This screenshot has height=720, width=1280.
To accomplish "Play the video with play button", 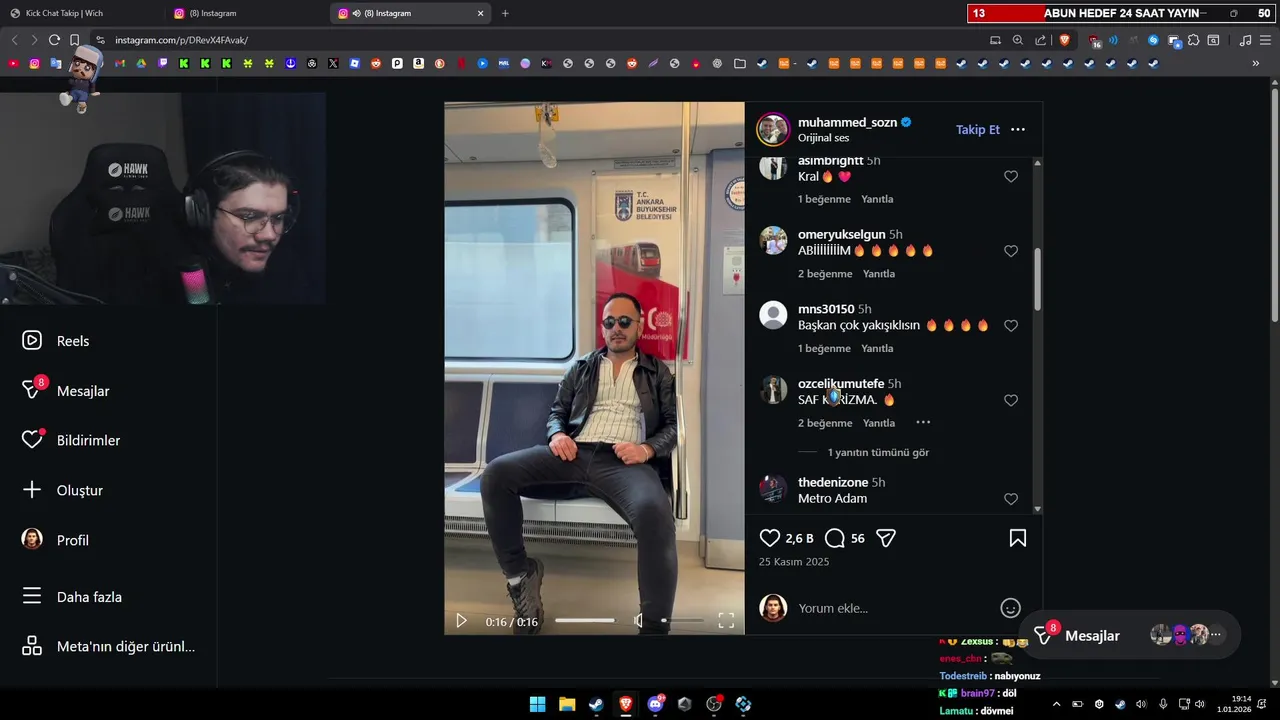I will pos(461,621).
